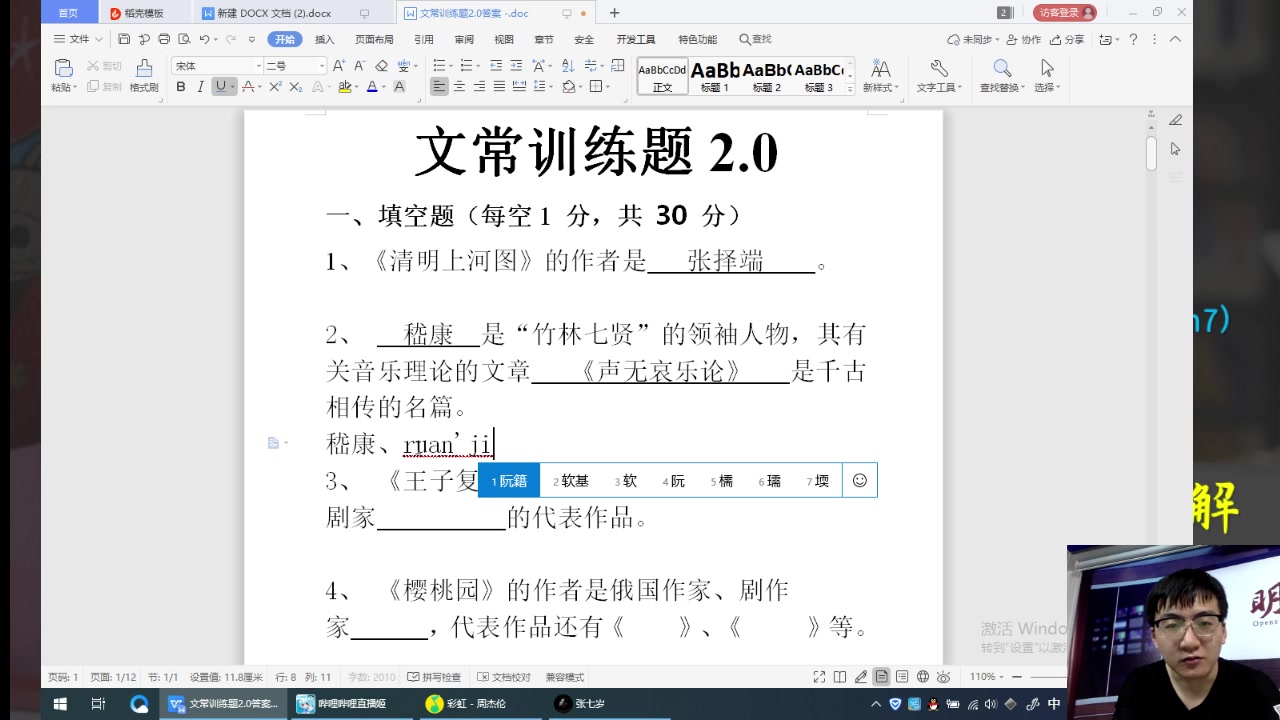Click the Help question mark icon
1280x720 pixels.
pyautogui.click(x=1133, y=39)
